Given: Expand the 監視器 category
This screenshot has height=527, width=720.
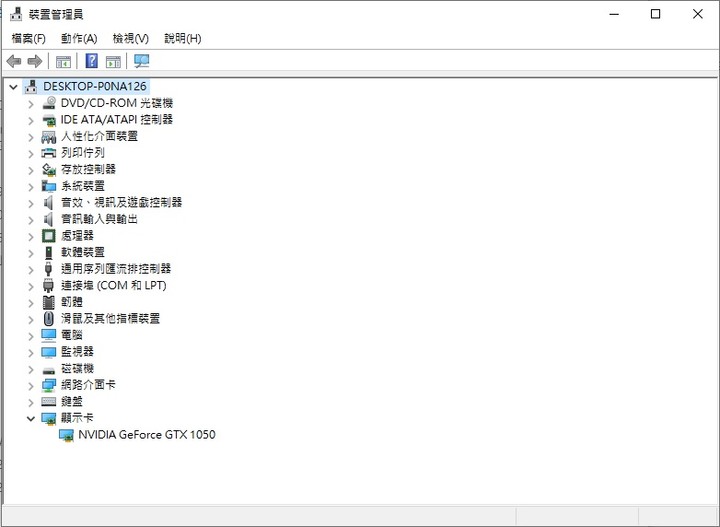Looking at the screenshot, I should point(31,353).
